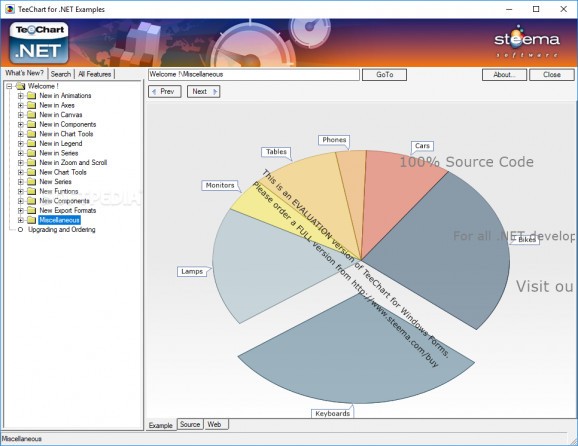The height and width of the screenshot is (446, 578).
Task: Click the GoTo button
Action: (384, 74)
